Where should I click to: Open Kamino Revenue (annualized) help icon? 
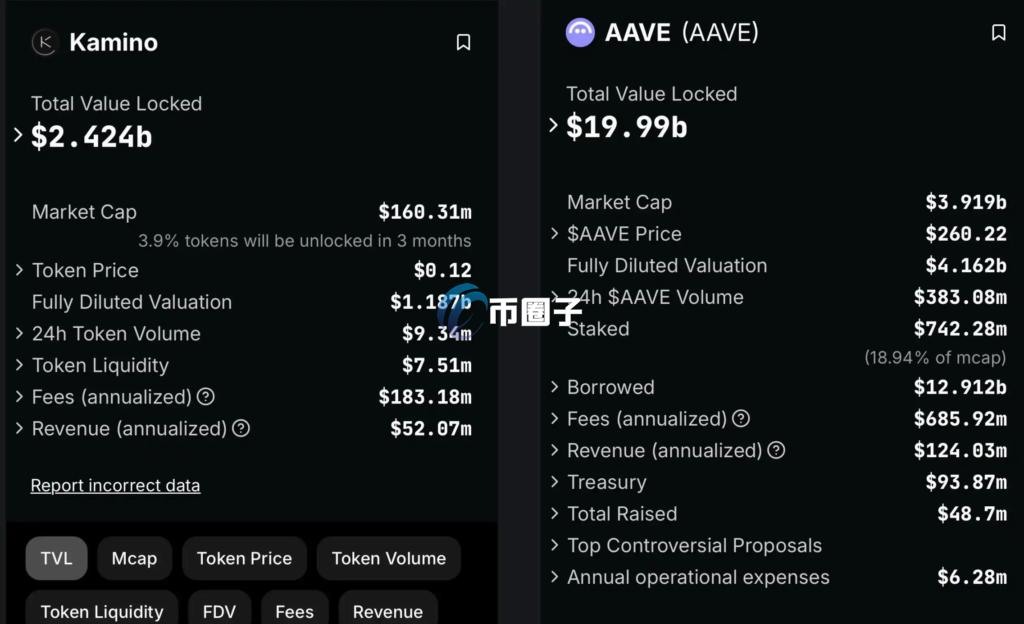pyautogui.click(x=241, y=429)
